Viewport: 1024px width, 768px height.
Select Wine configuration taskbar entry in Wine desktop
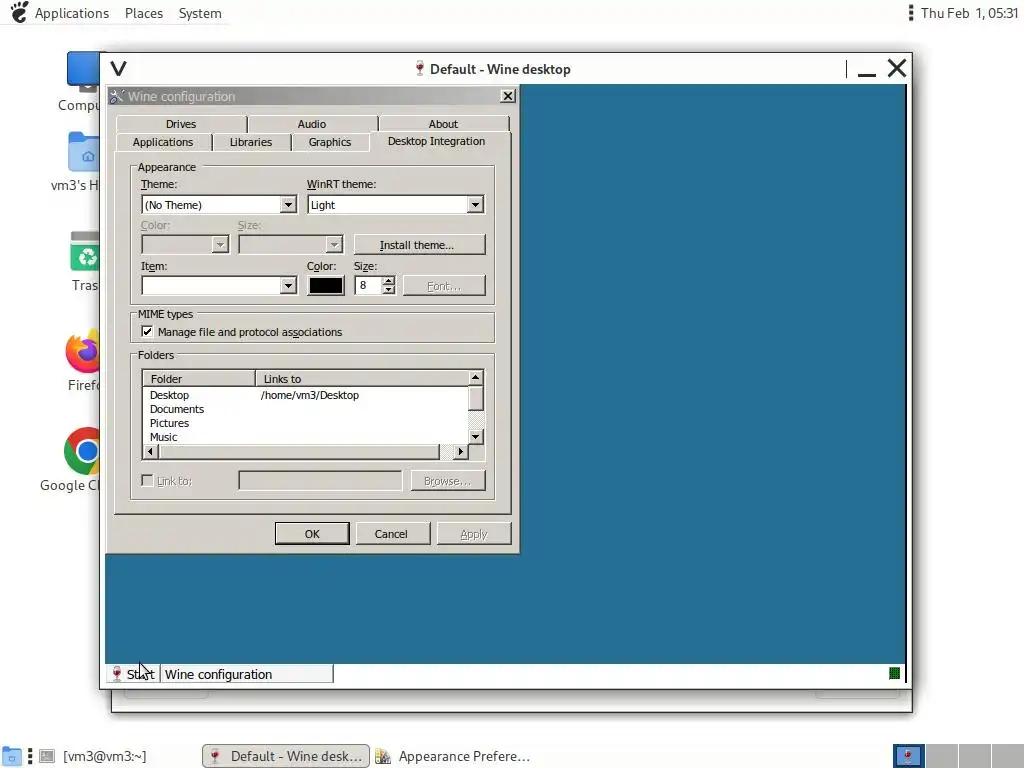coord(248,674)
